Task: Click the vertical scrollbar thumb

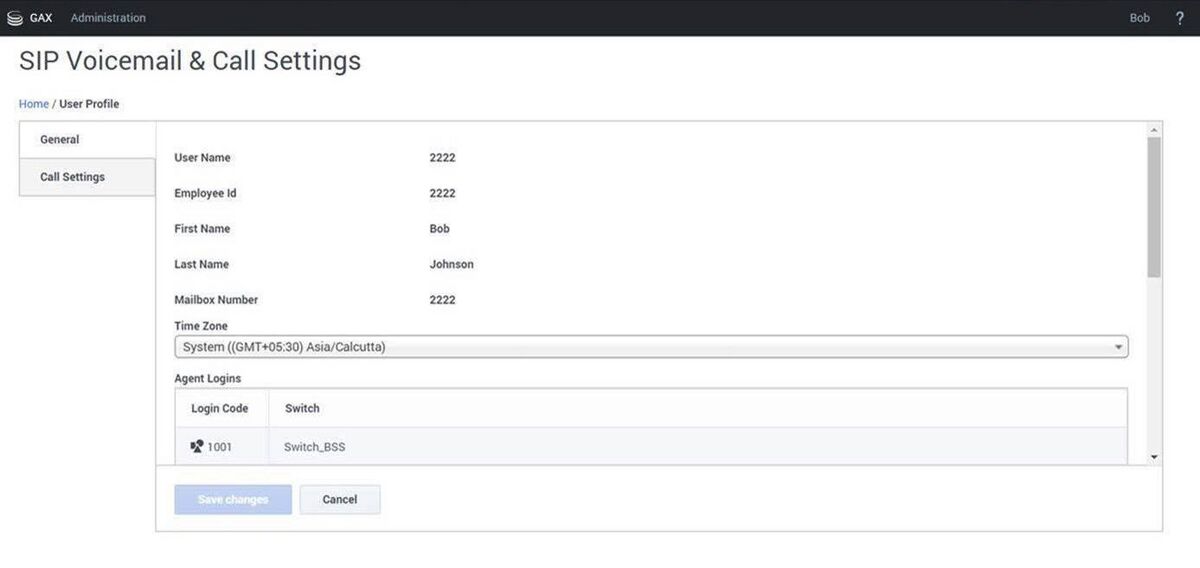Action: 1155,205
